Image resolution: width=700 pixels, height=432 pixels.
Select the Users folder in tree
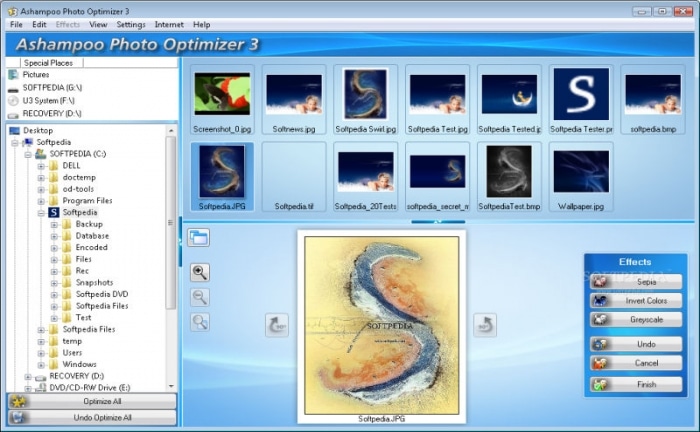(x=72, y=353)
